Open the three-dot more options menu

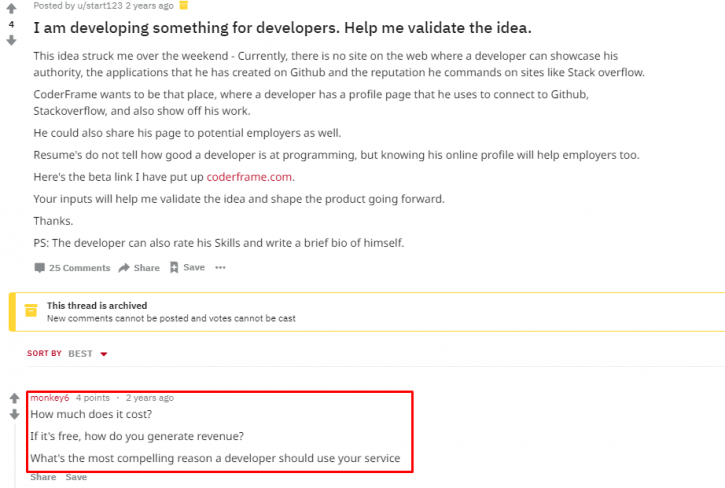[220, 267]
